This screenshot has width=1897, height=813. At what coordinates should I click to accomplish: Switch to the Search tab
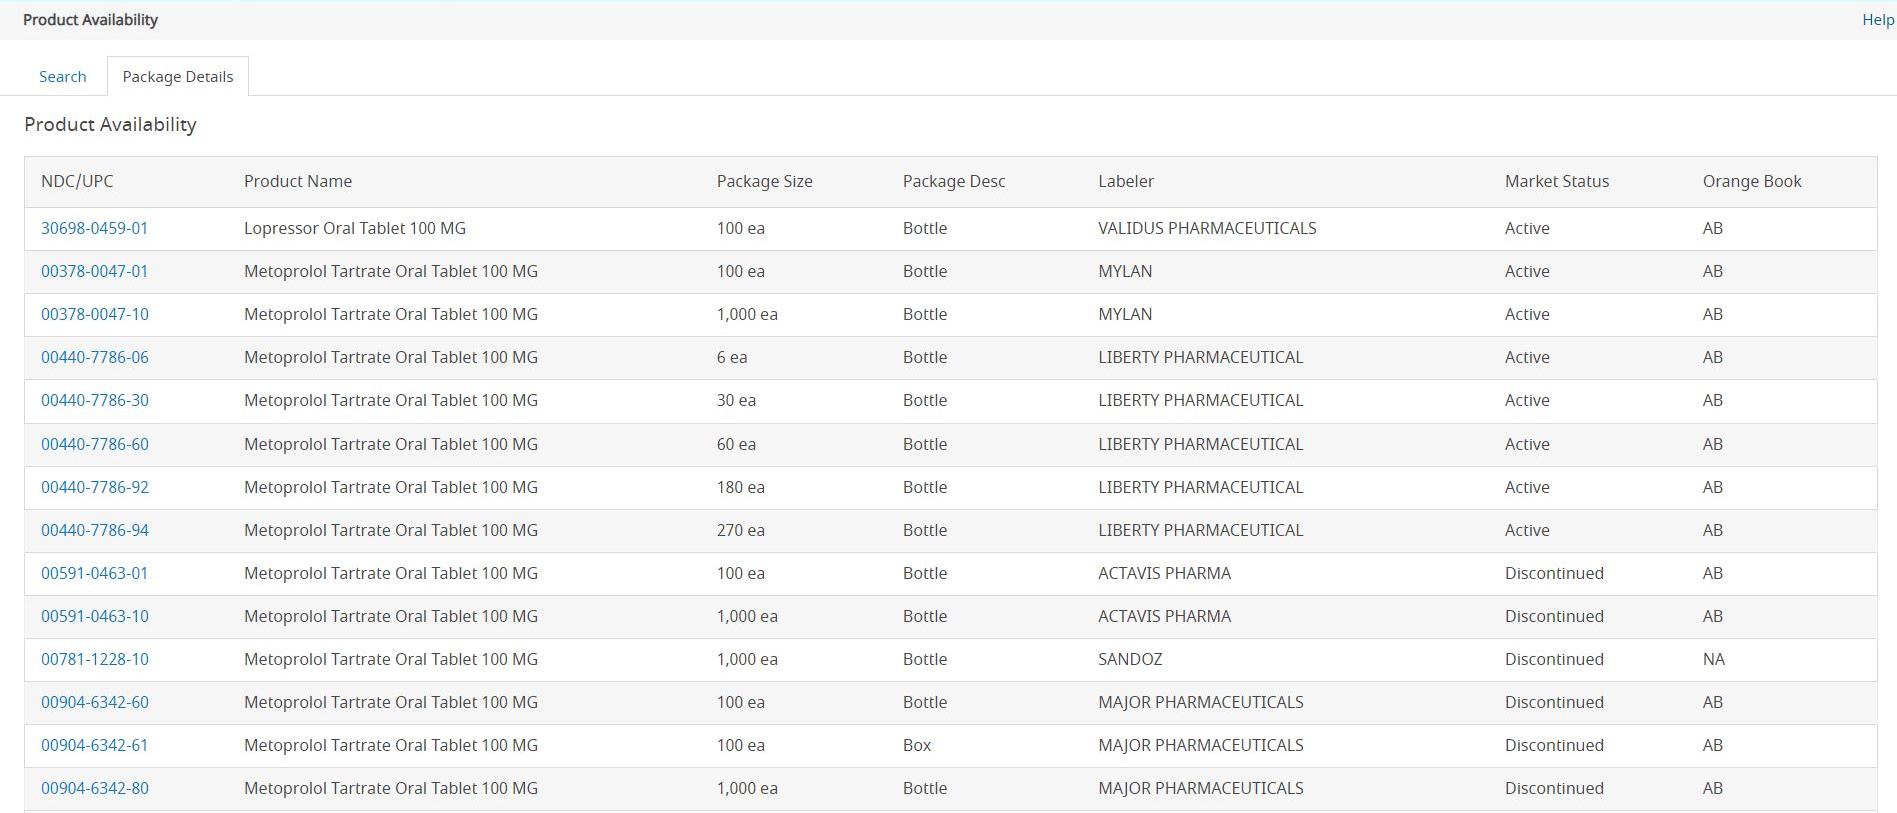[x=62, y=77]
